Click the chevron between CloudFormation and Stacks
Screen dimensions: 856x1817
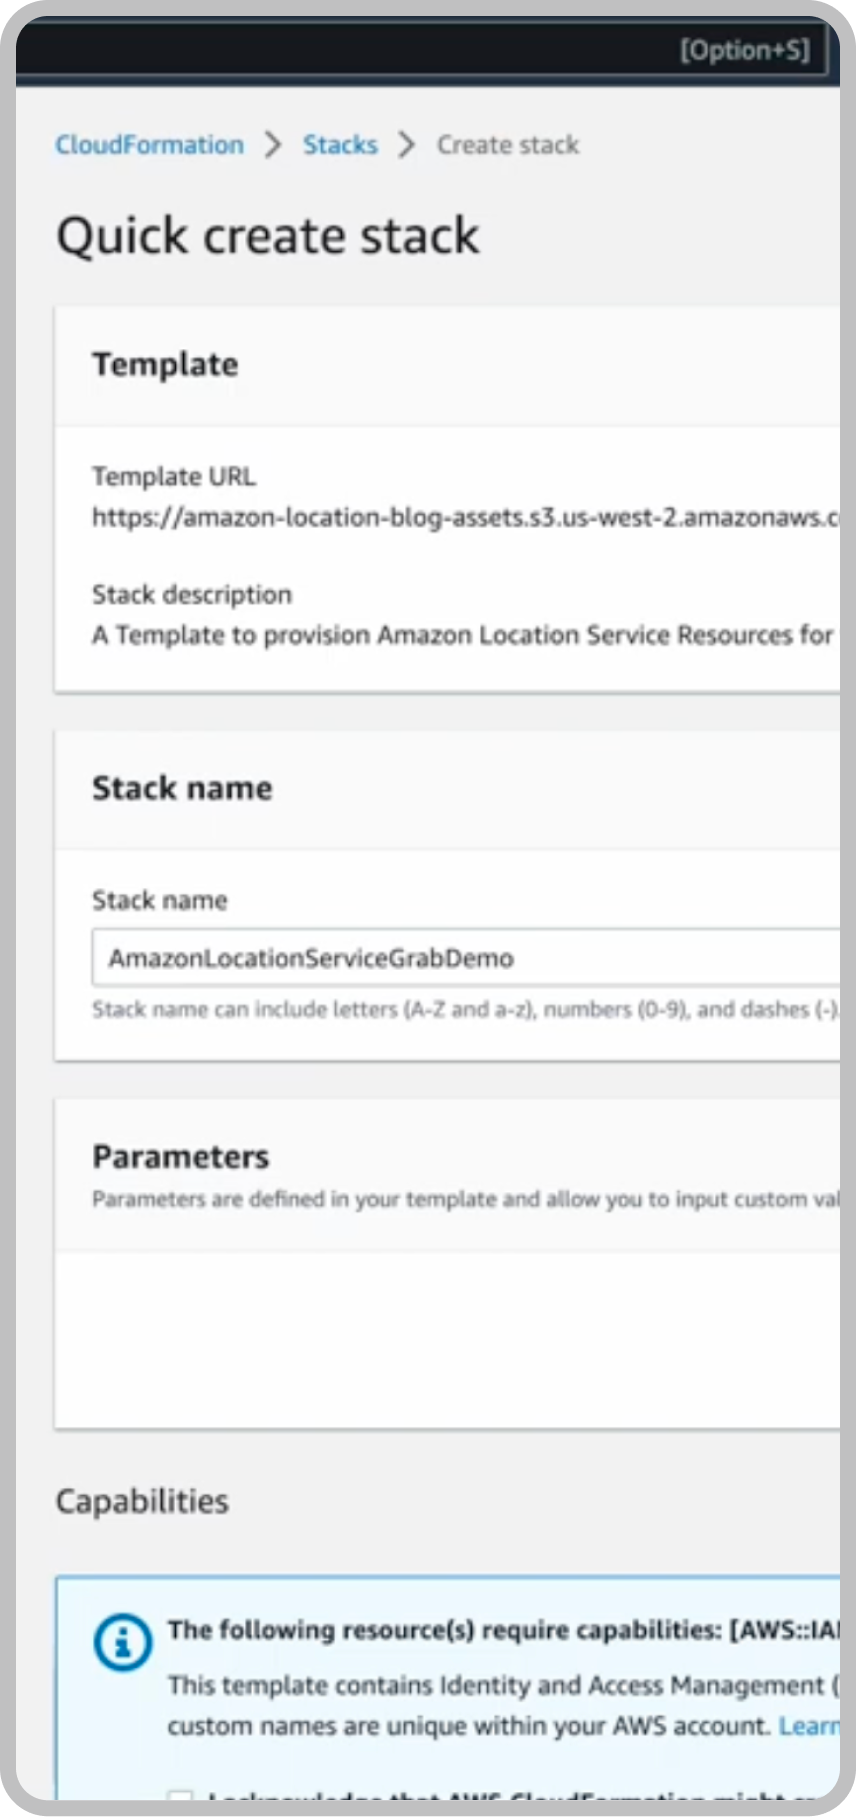click(273, 145)
